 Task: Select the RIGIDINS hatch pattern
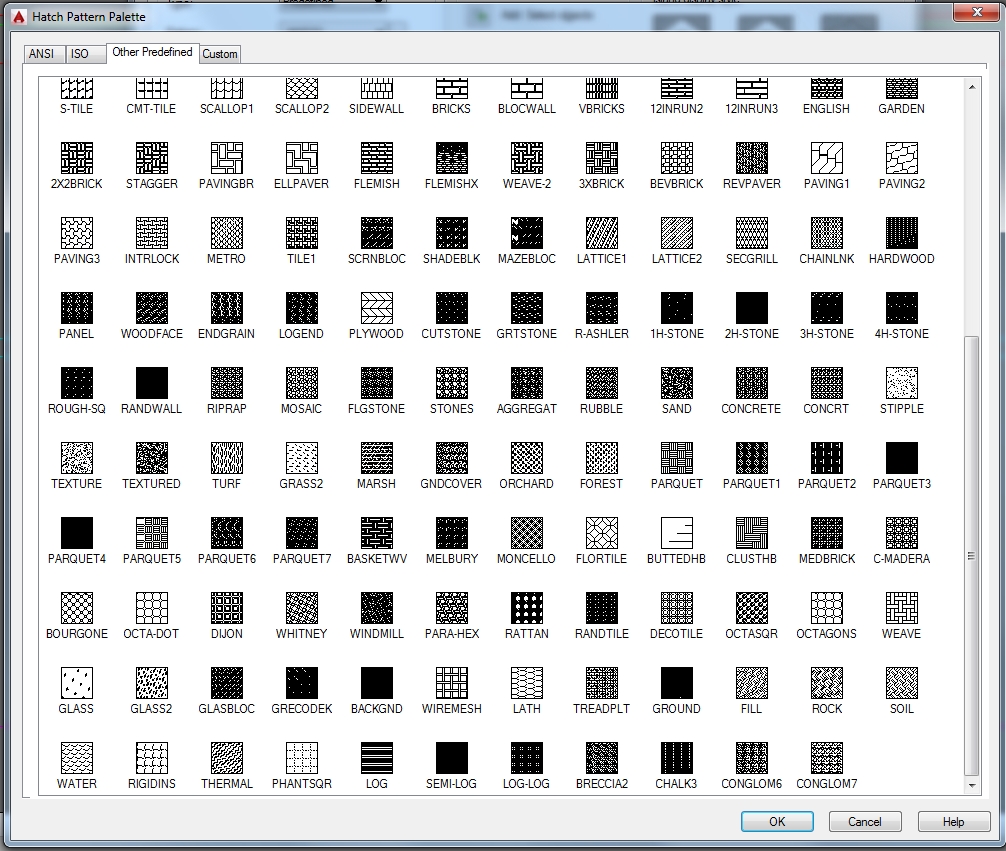click(x=151, y=759)
